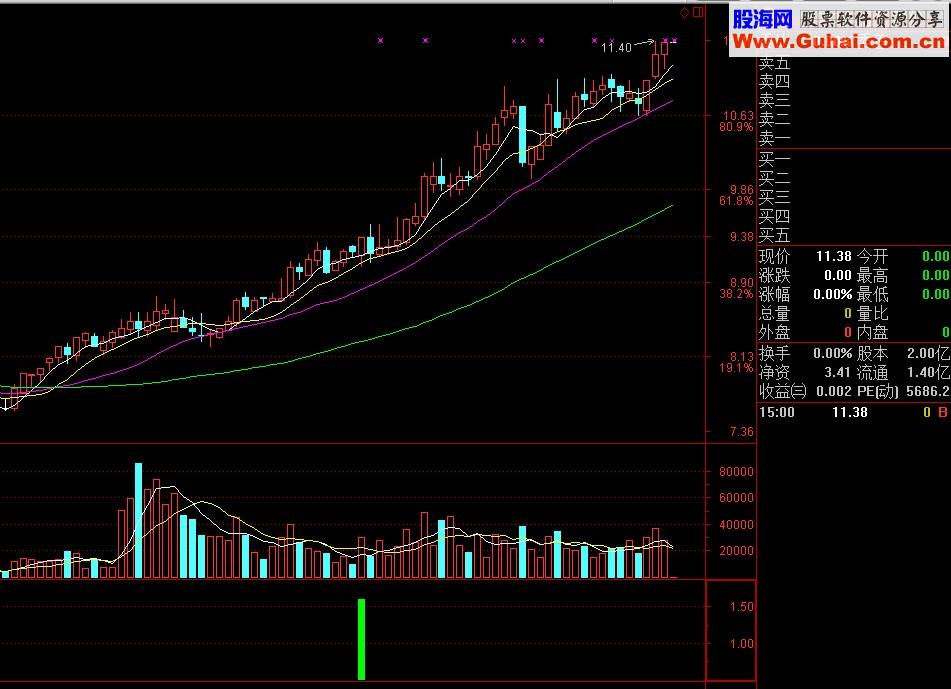Click the 股本 value 2.00亿
The width and height of the screenshot is (951, 689).
[x=929, y=354]
